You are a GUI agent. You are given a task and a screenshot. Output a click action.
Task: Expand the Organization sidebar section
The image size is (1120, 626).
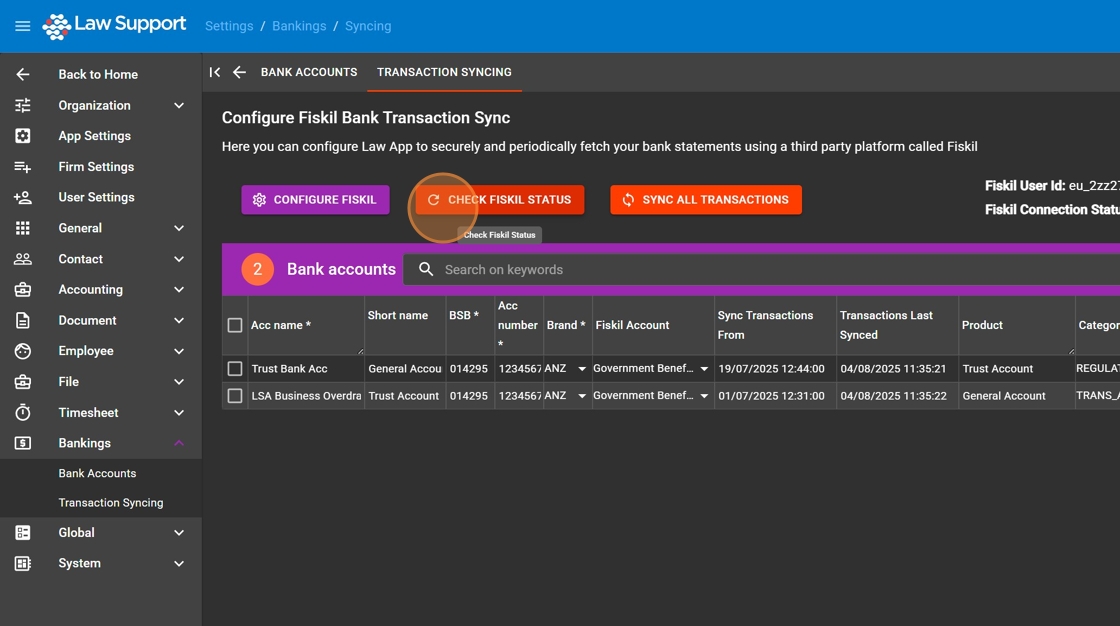(x=179, y=105)
